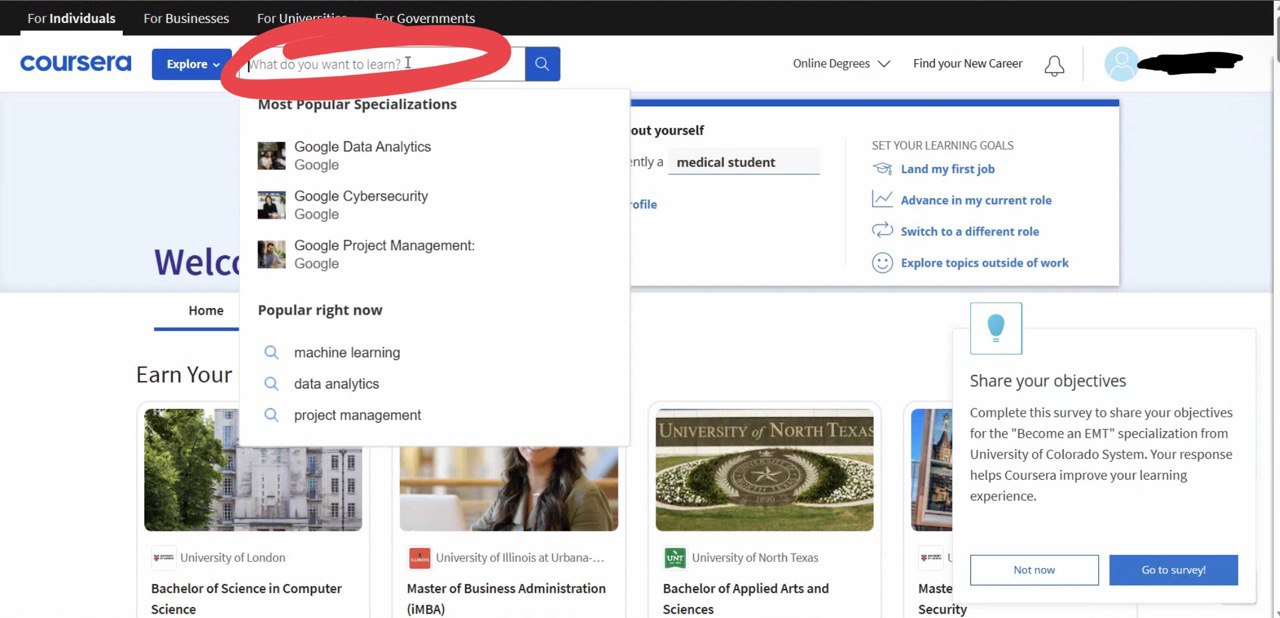Switch to For Governments tab
This screenshot has height=618, width=1280.
click(x=425, y=18)
